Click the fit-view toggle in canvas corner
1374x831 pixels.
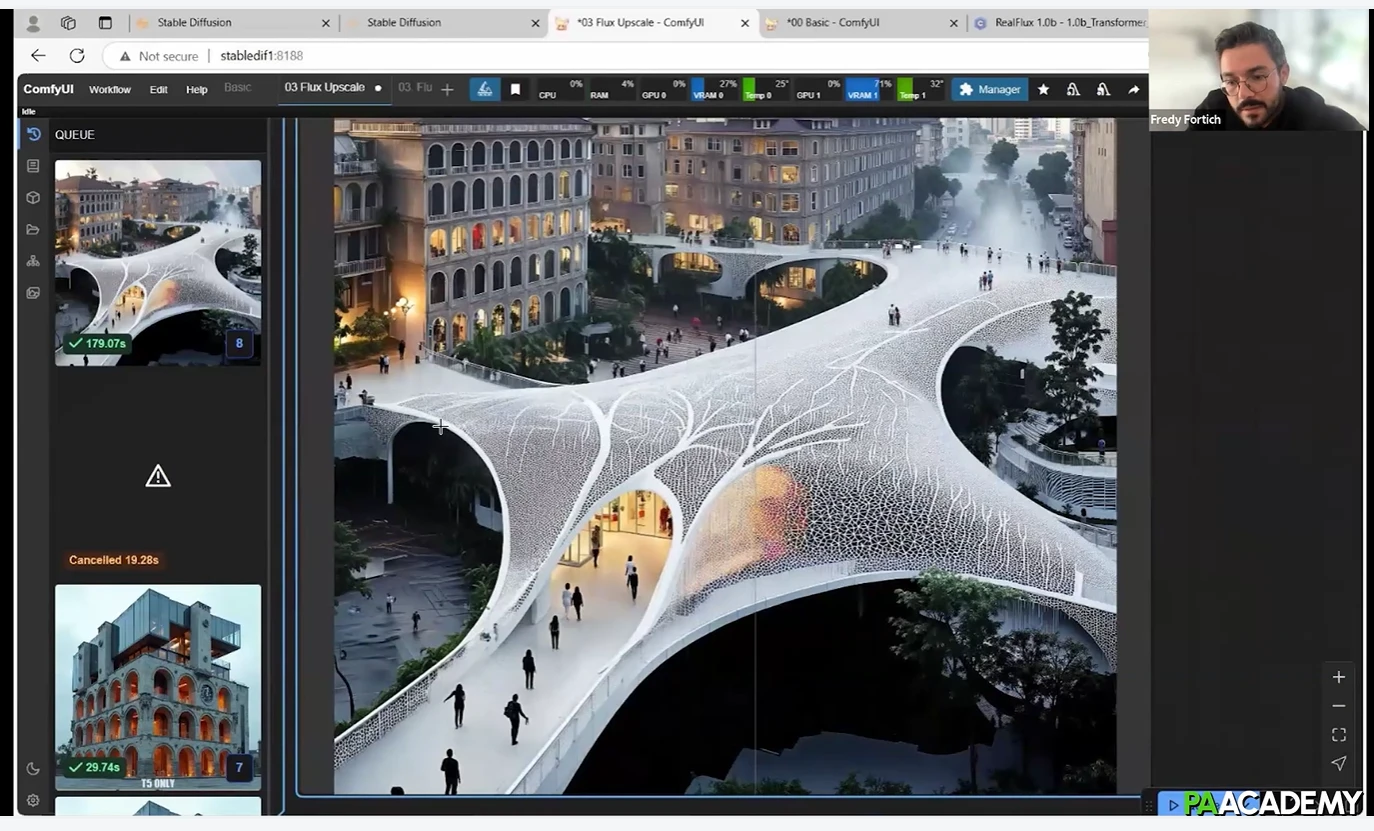(x=1338, y=734)
